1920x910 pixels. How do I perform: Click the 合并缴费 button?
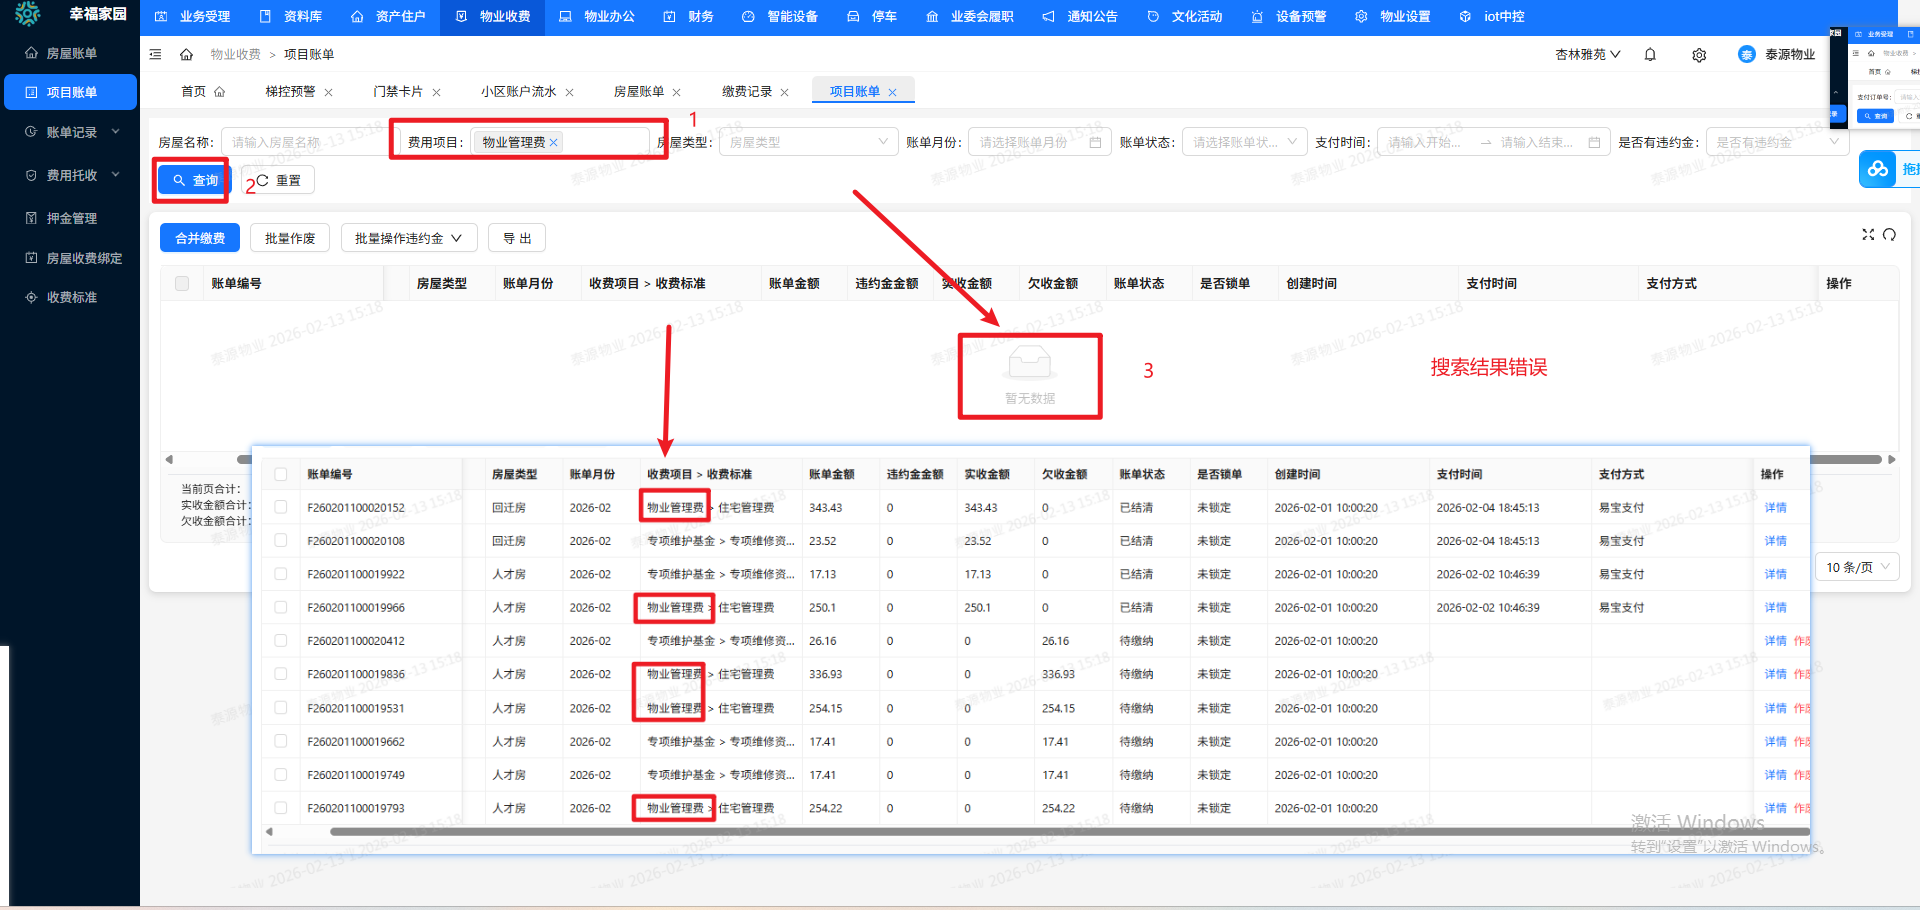(x=200, y=239)
